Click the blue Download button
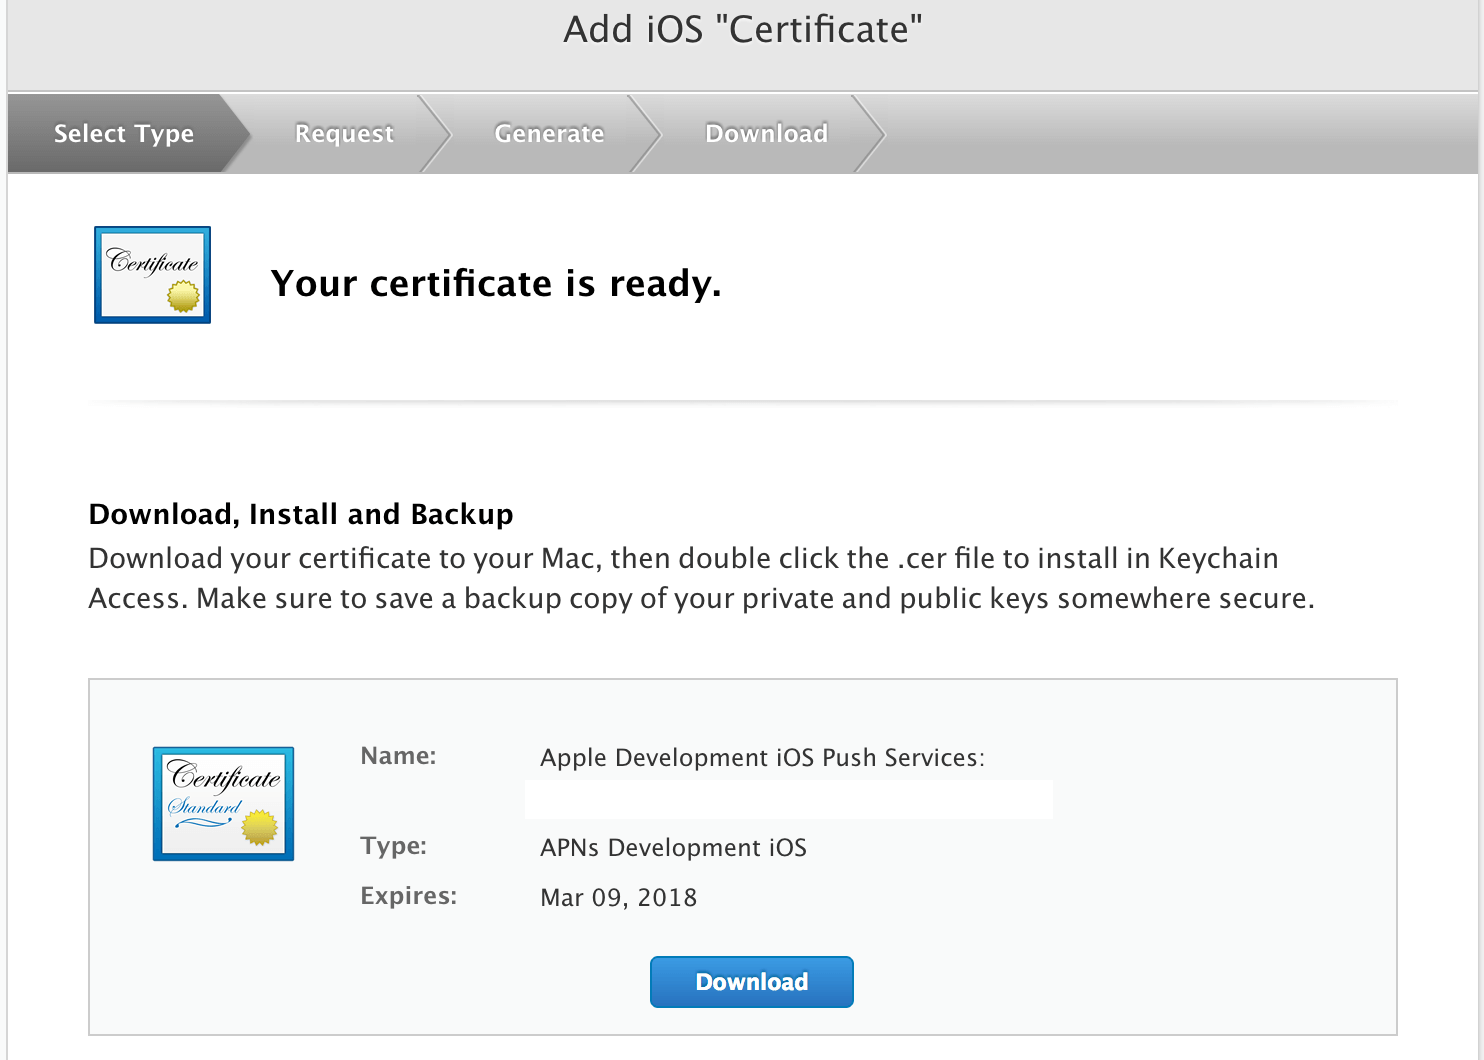This screenshot has height=1060, width=1484. click(x=751, y=982)
